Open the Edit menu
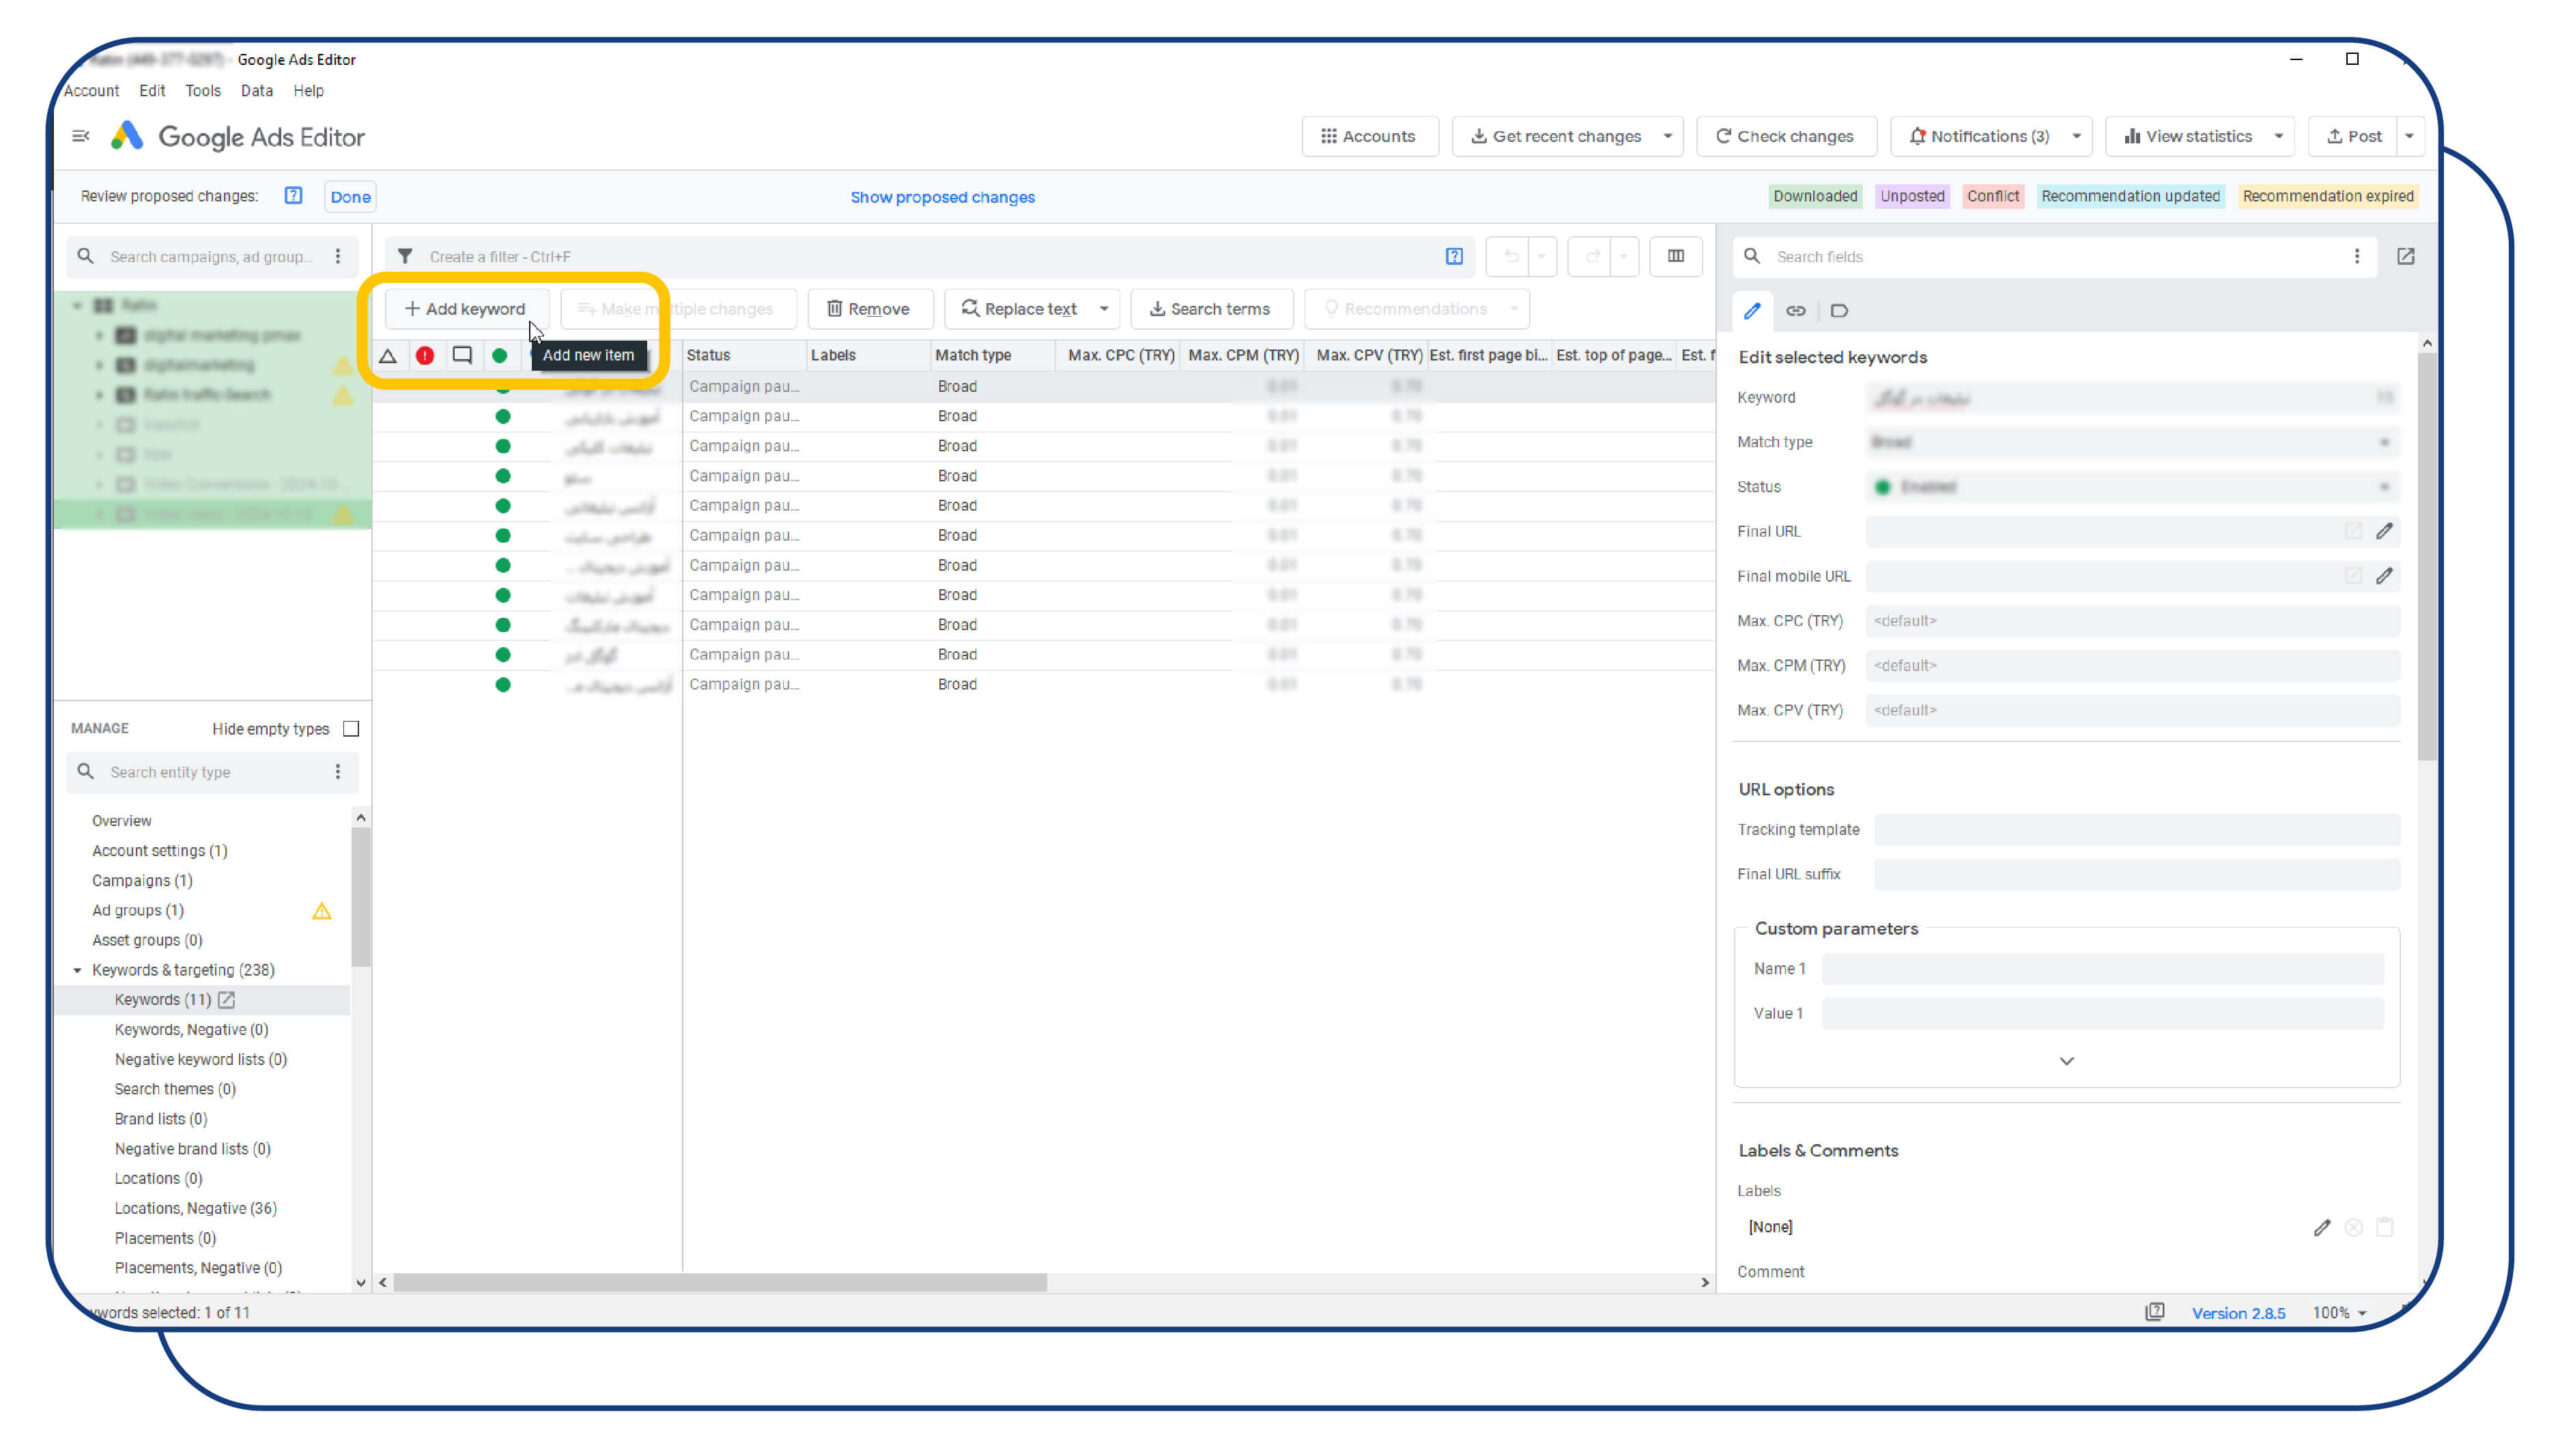2560x1448 pixels. [152, 91]
